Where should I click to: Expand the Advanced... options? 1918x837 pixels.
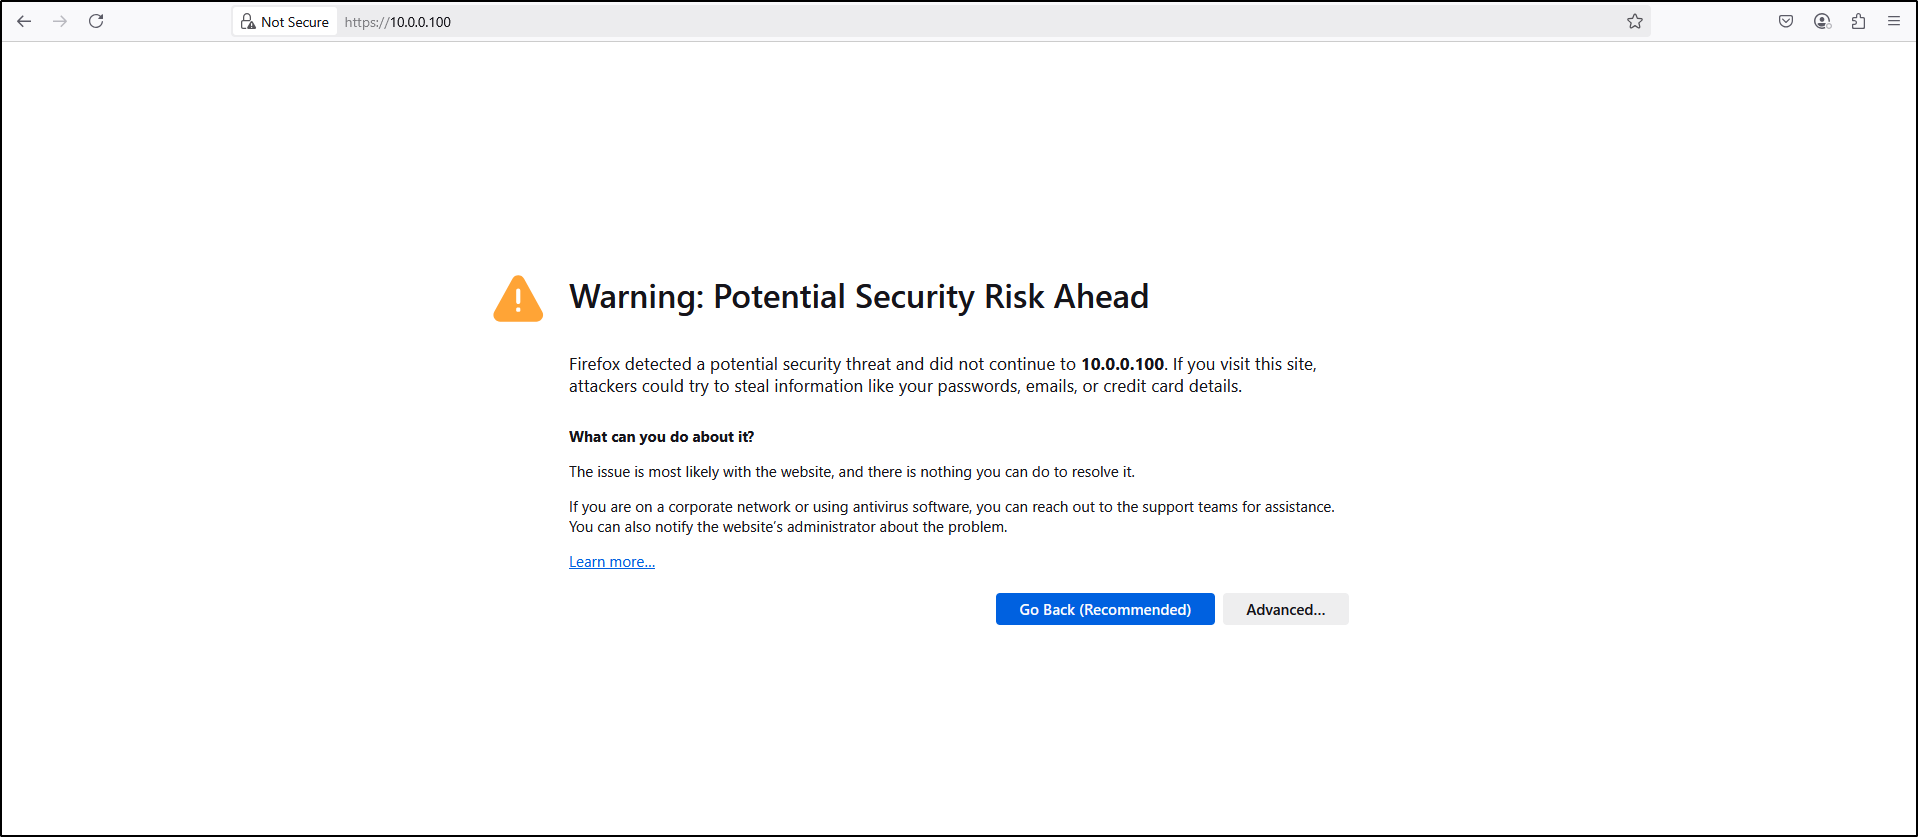1285,609
